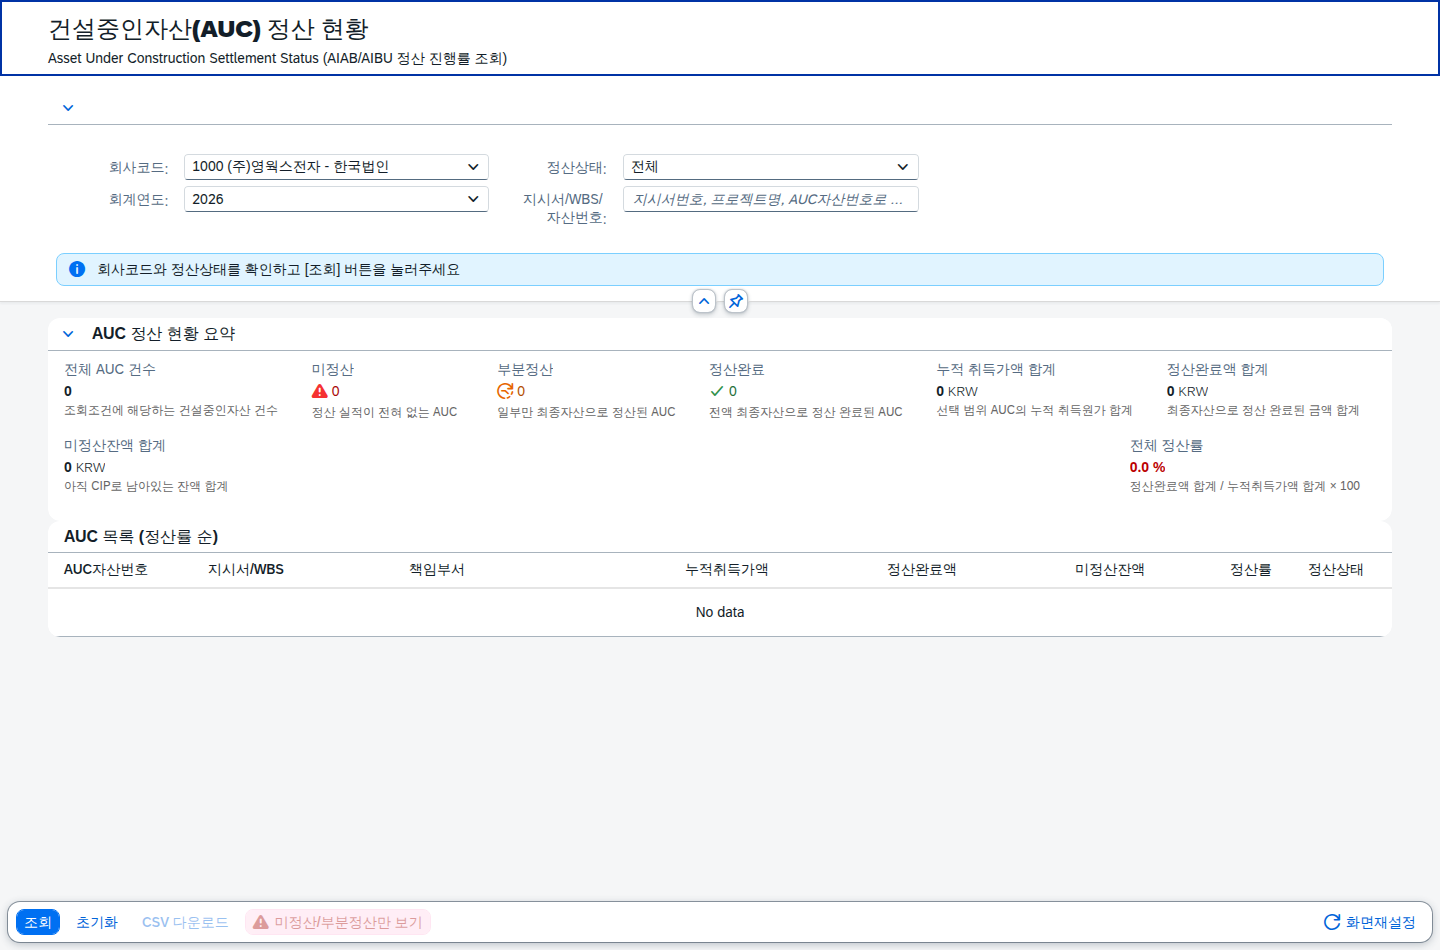Click warning icon in 미정산/부분정산만 보기 button
This screenshot has width=1440, height=950.
coord(261,922)
